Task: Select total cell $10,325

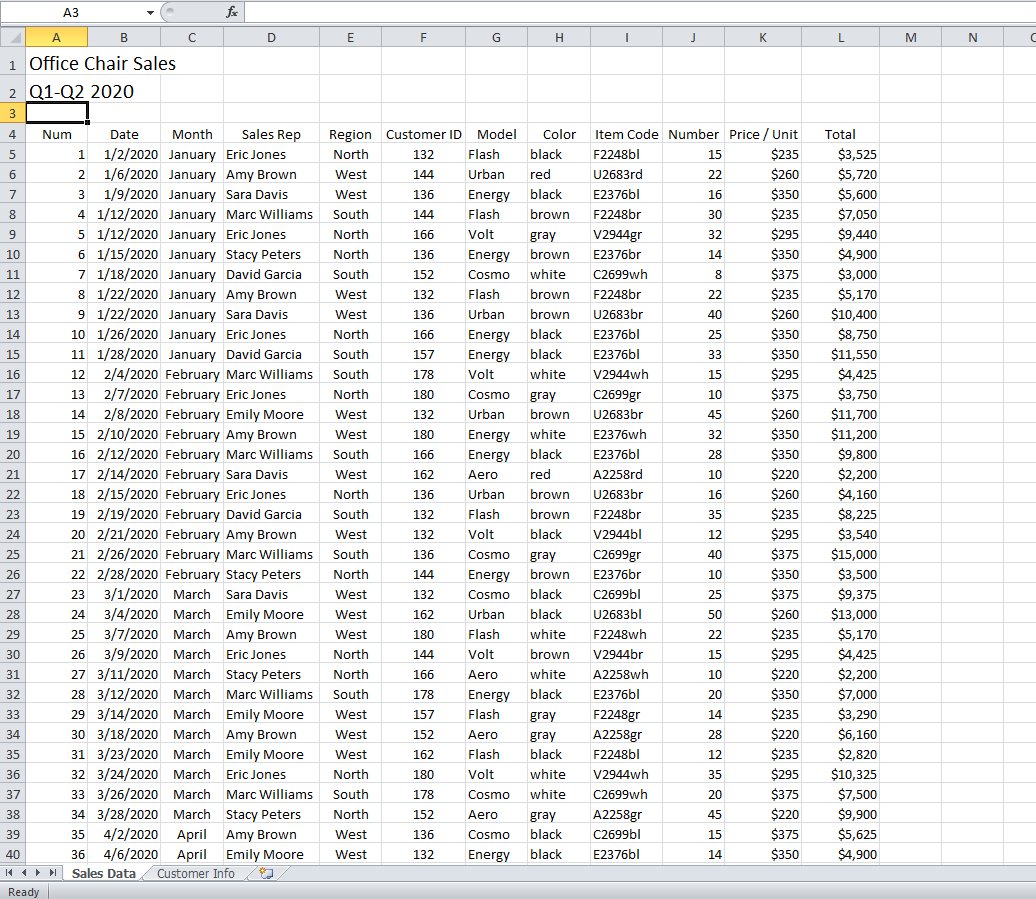Action: (841, 775)
